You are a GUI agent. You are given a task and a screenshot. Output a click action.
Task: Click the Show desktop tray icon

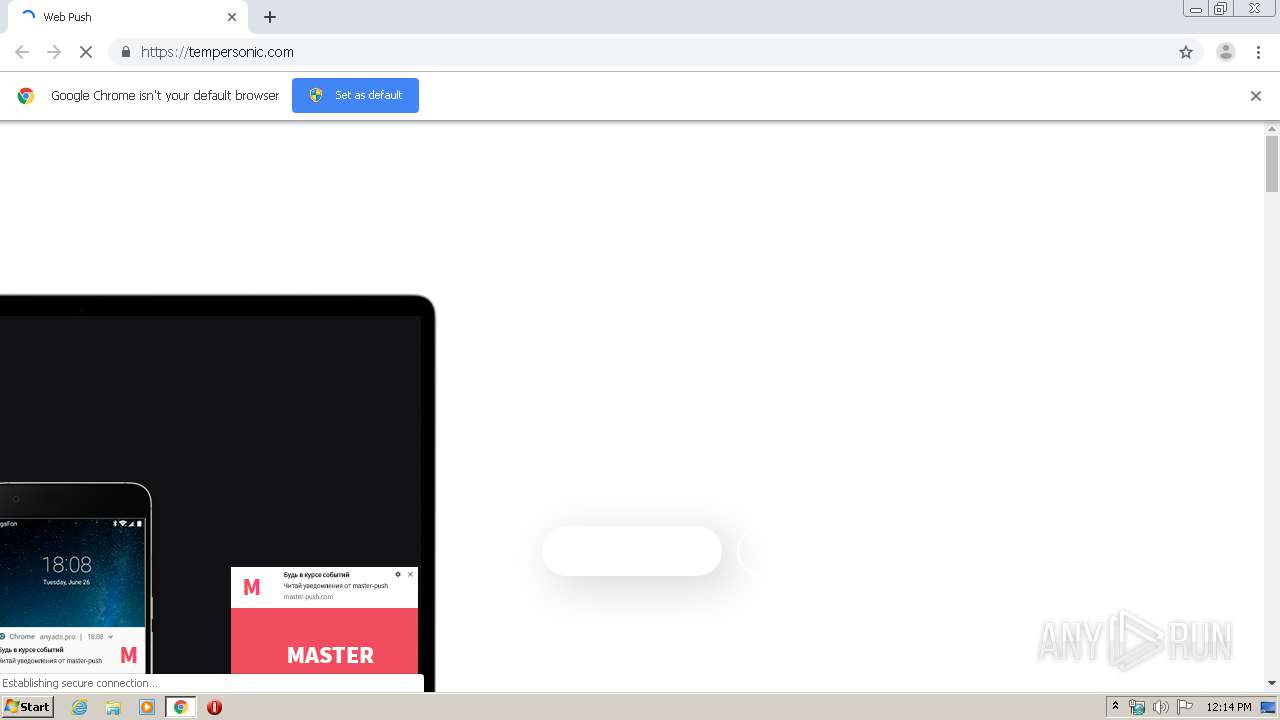[1268, 707]
